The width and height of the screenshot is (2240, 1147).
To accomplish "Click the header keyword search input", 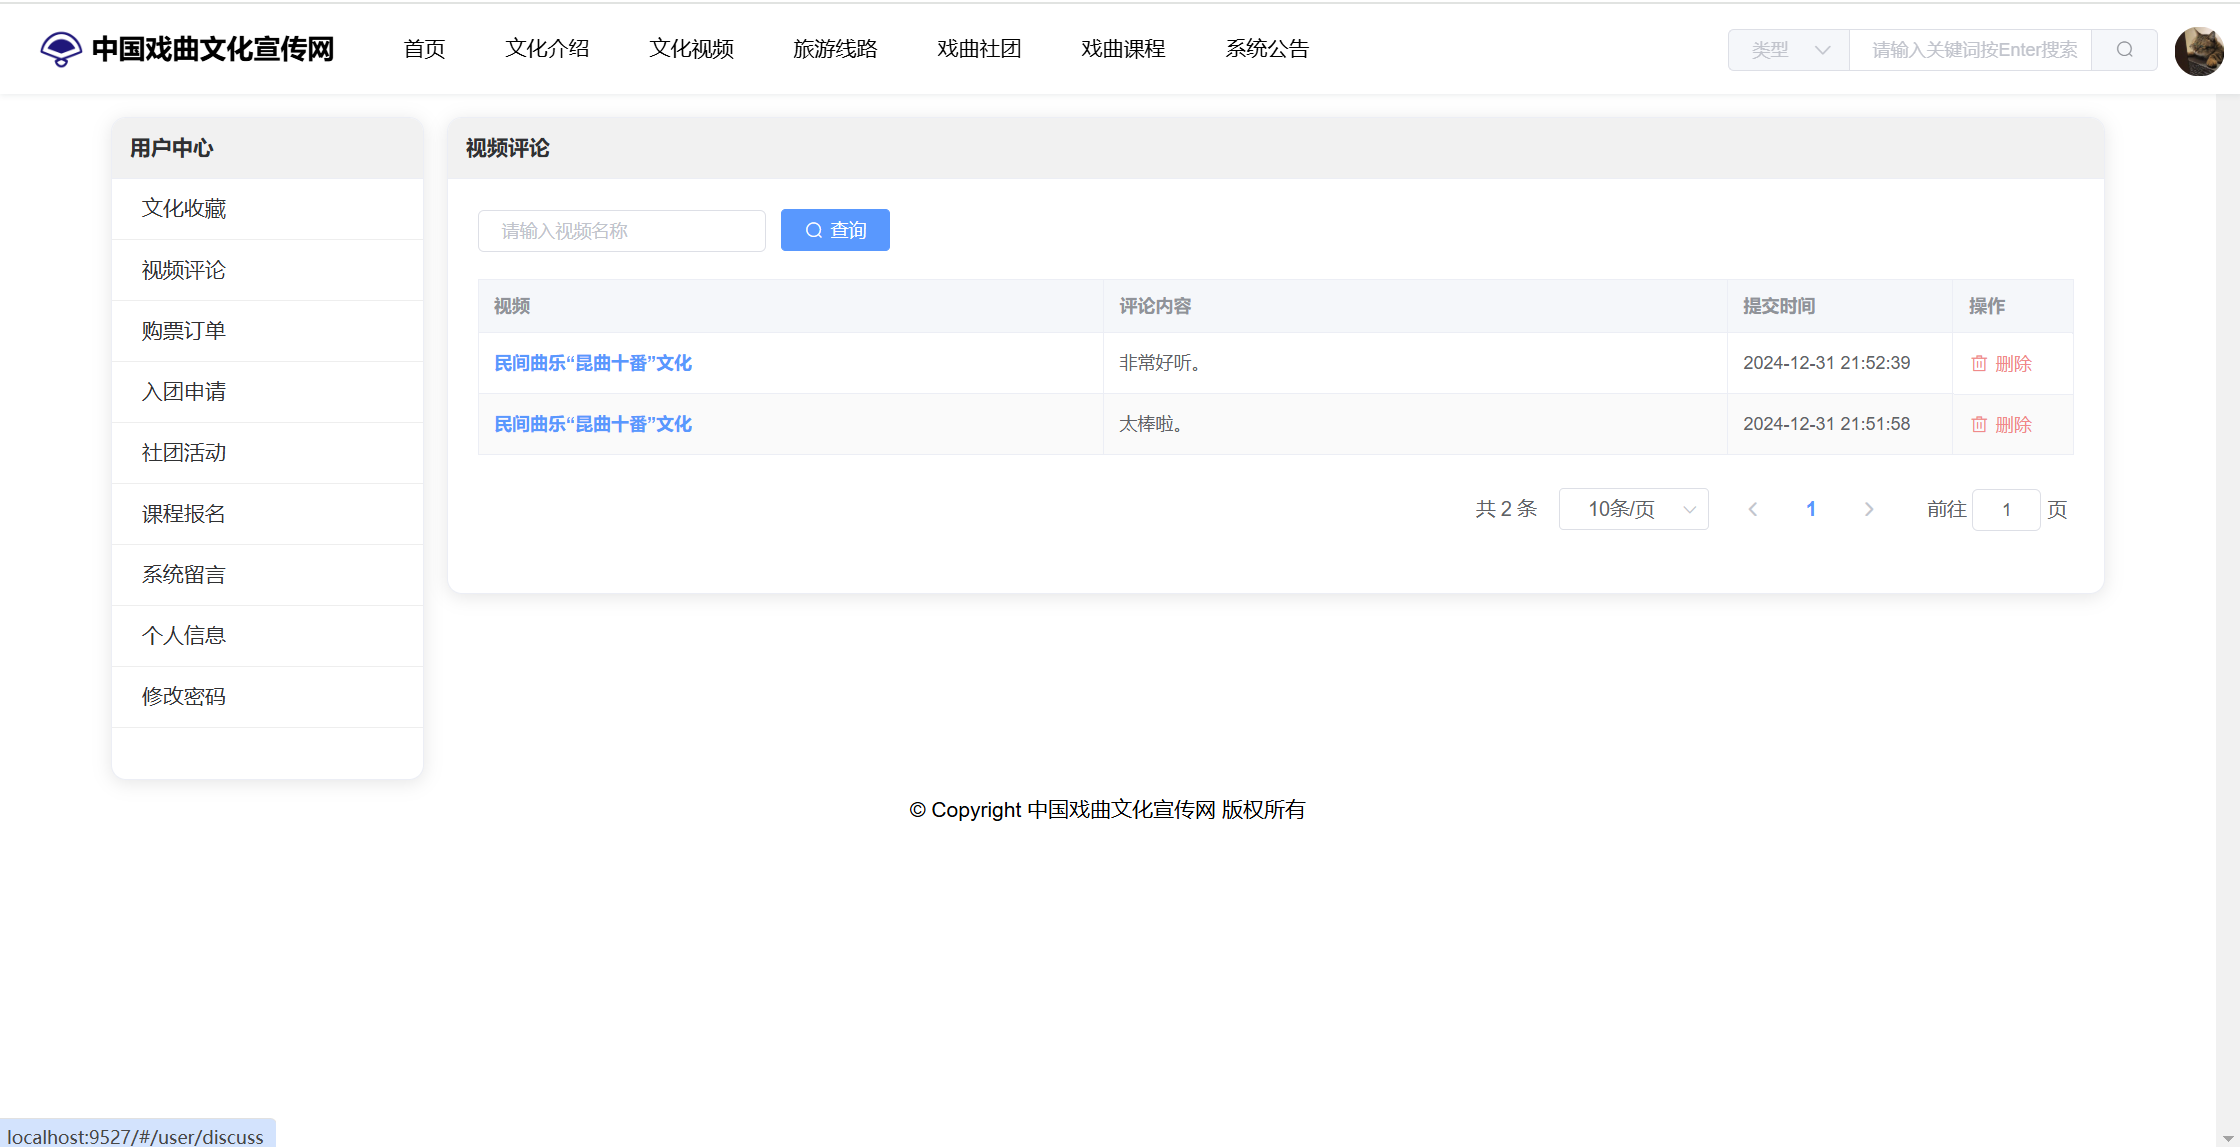I will 1969,50.
